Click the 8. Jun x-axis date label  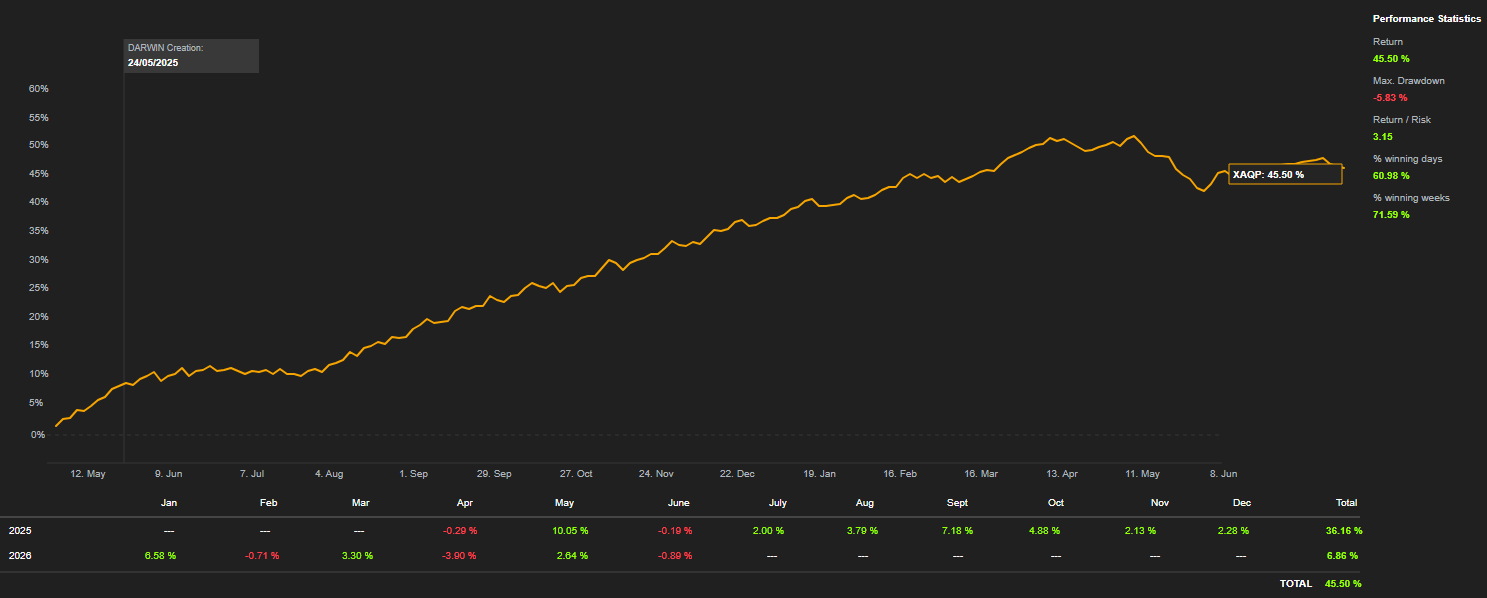pos(1223,473)
